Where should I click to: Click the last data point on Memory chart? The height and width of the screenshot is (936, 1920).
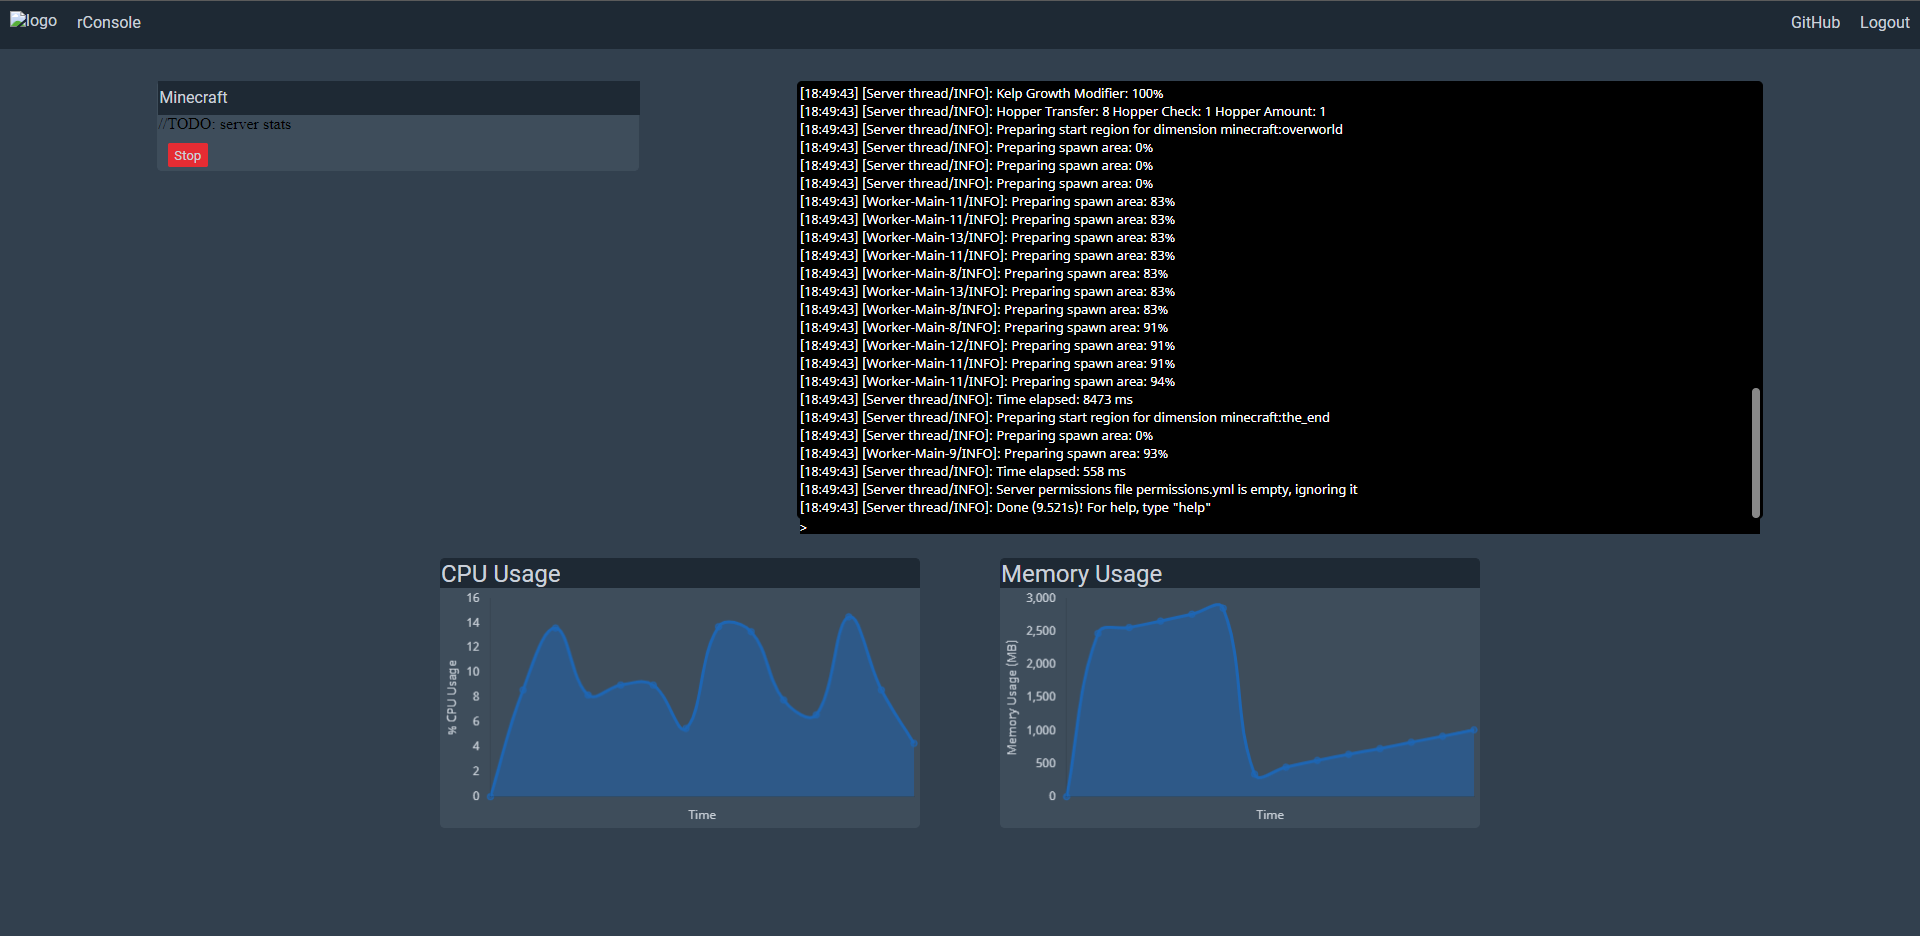[1473, 730]
